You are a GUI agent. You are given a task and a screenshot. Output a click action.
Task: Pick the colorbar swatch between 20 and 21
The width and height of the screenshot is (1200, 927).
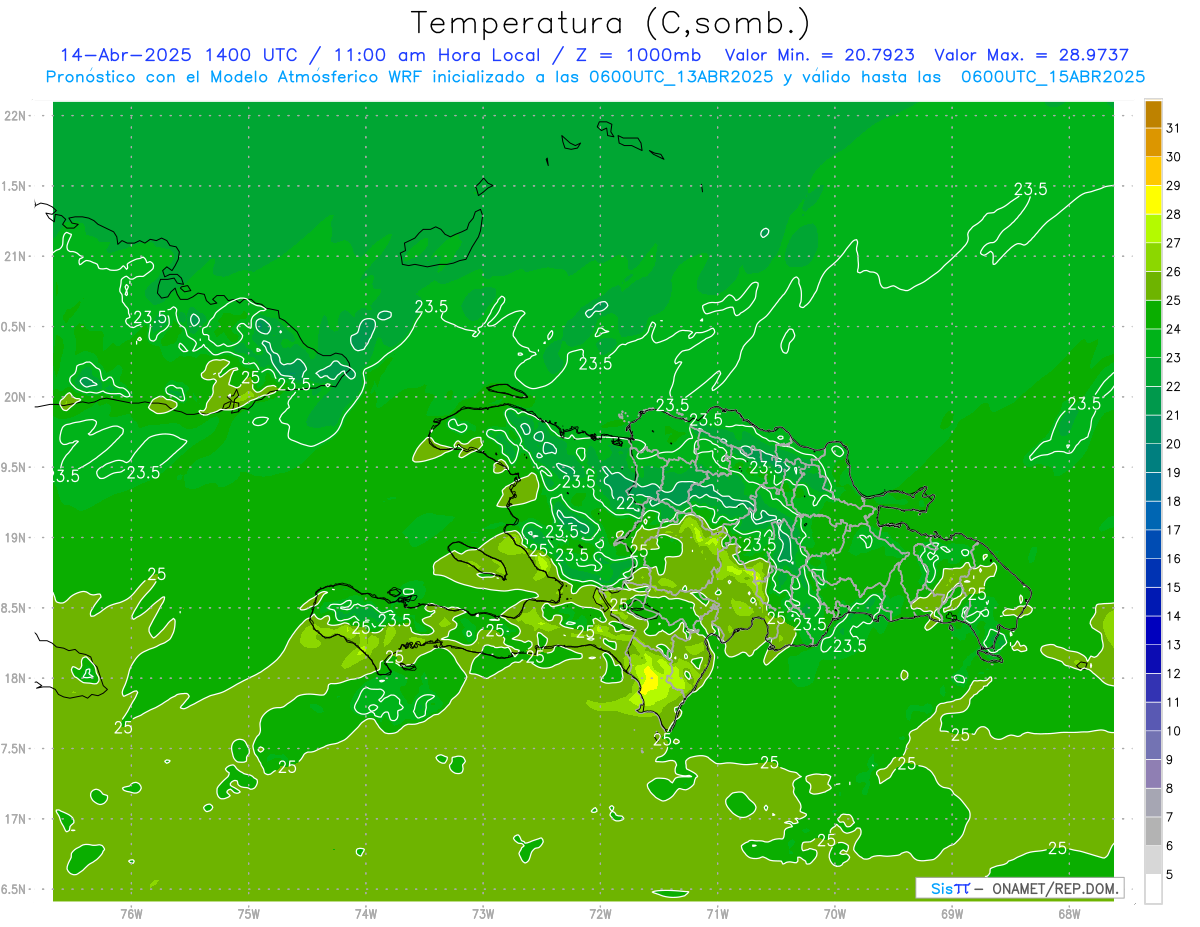point(1153,430)
